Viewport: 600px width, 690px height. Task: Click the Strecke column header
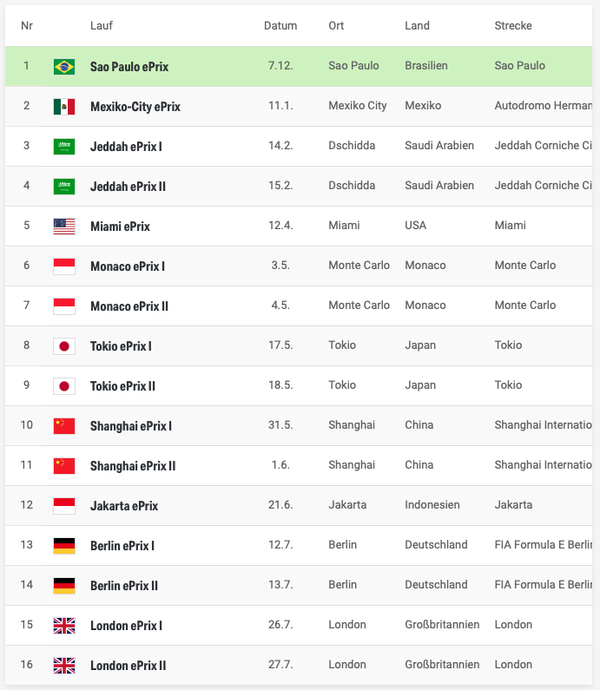tap(513, 26)
